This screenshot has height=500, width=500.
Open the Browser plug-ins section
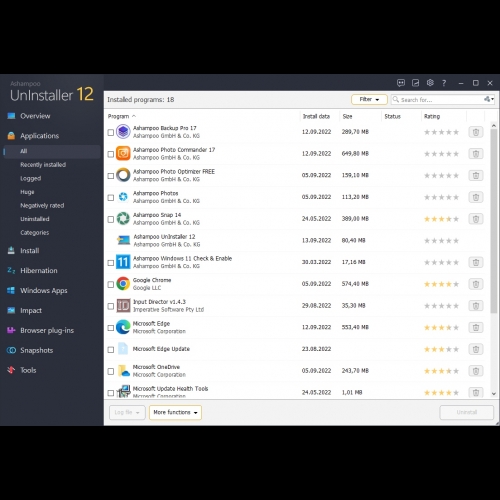coord(47,331)
